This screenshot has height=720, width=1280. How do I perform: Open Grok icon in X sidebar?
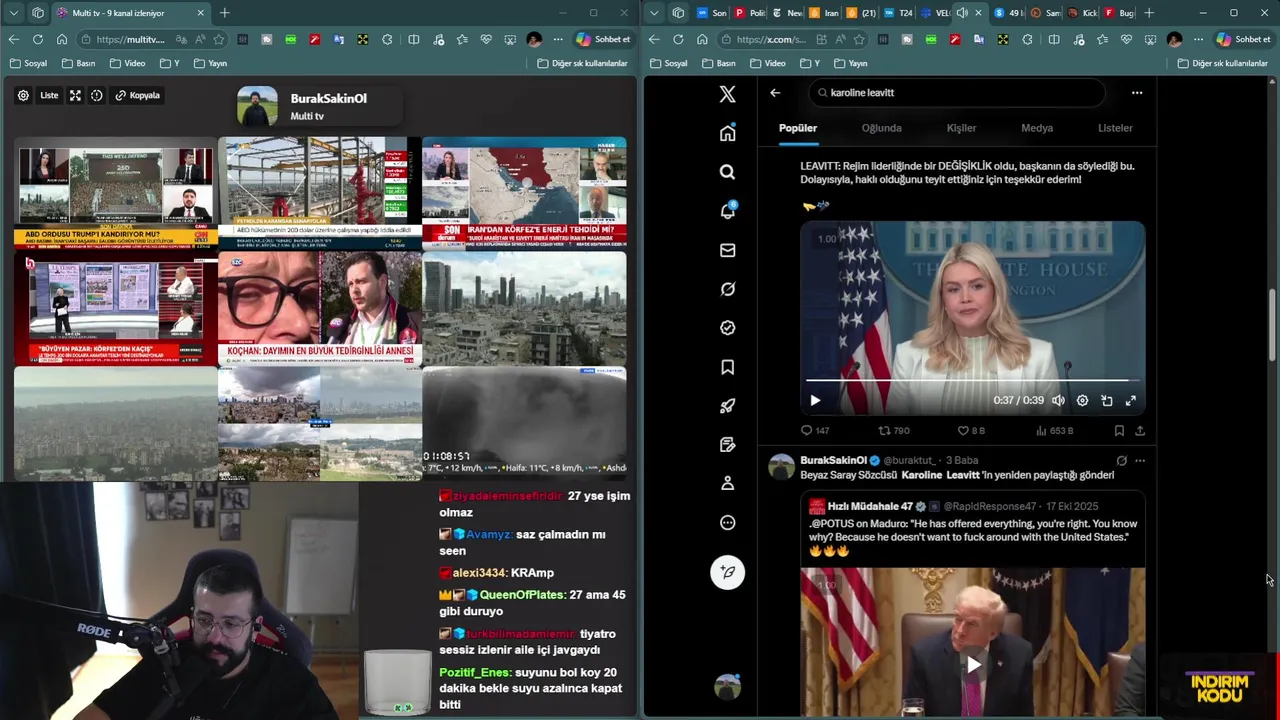pos(727,289)
